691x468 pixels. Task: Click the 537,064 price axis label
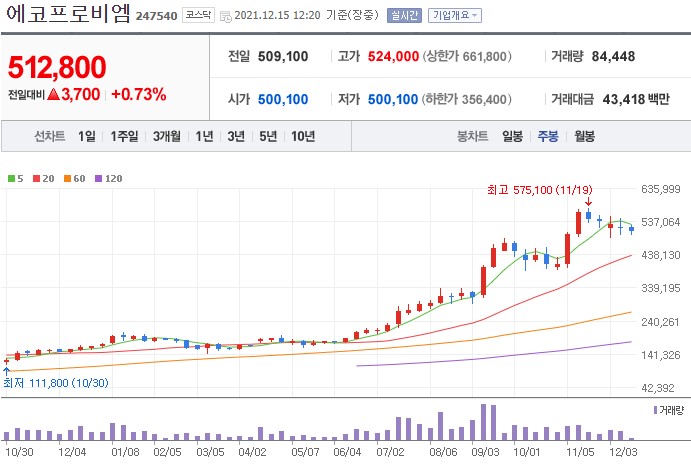pos(661,222)
